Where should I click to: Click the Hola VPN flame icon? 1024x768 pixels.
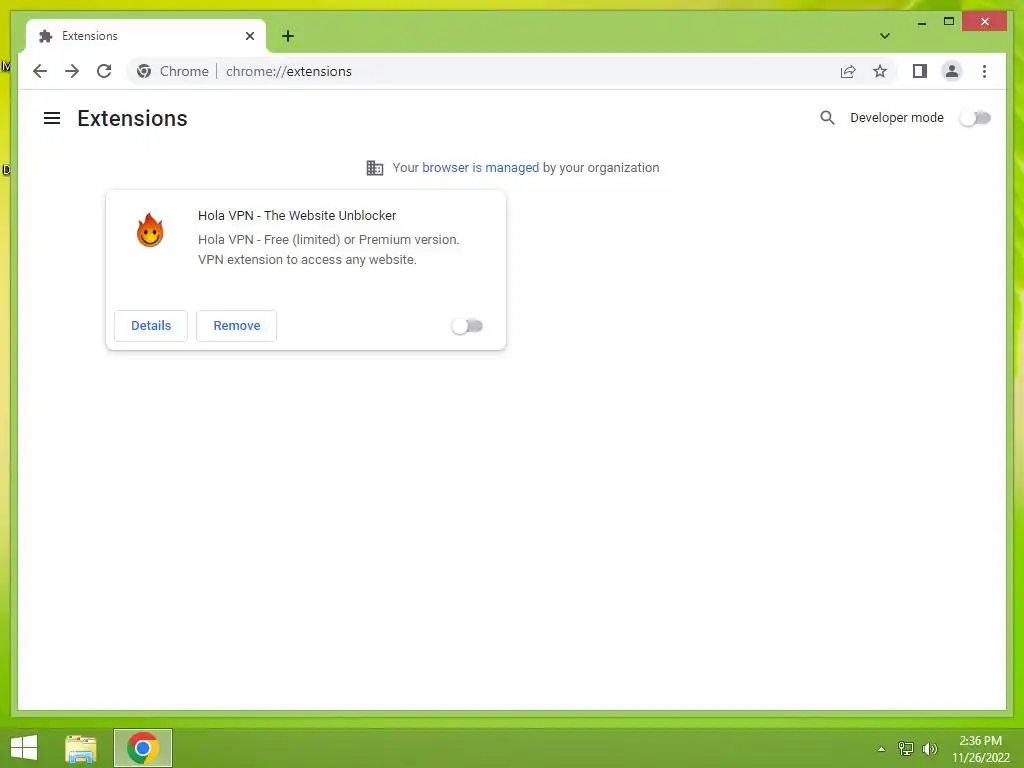pyautogui.click(x=150, y=230)
